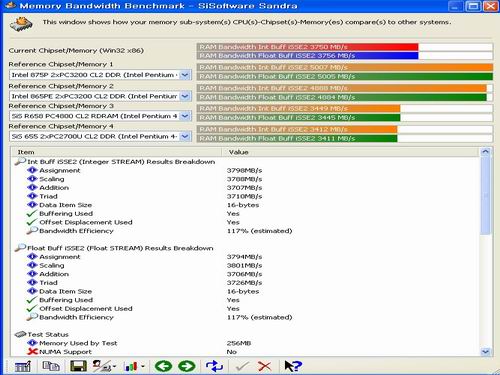Screen dimensions: 500x375
Task: Click the Current Chipset/Memory (Win32 x86) label
Action: [x=76, y=51]
